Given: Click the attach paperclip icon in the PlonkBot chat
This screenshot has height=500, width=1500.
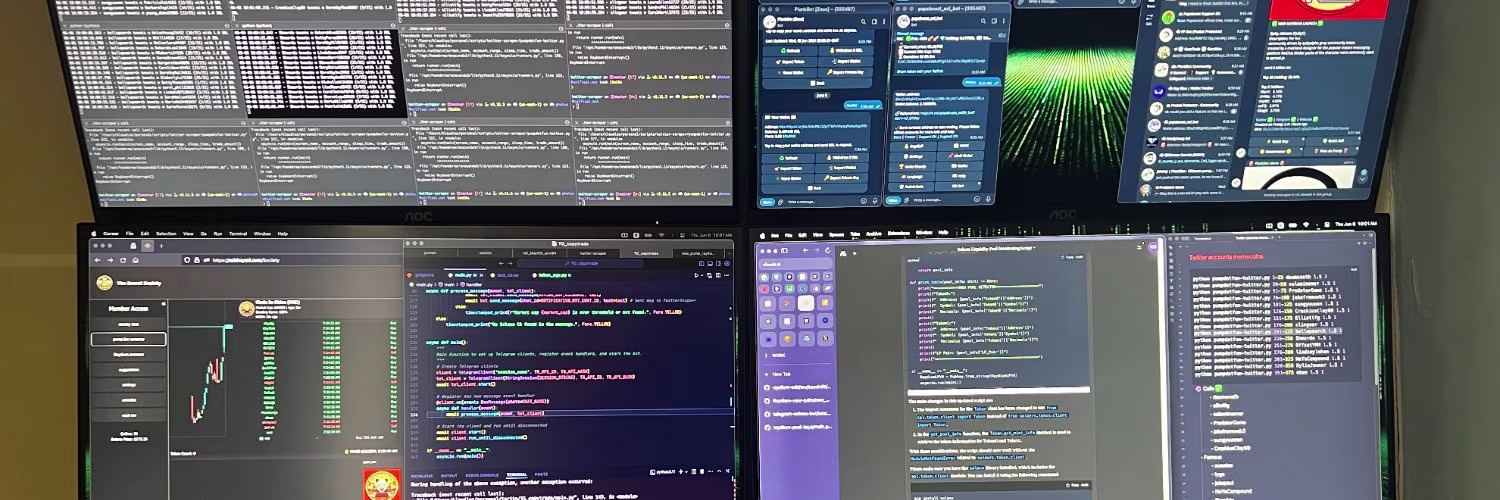Looking at the screenshot, I should click(780, 201).
